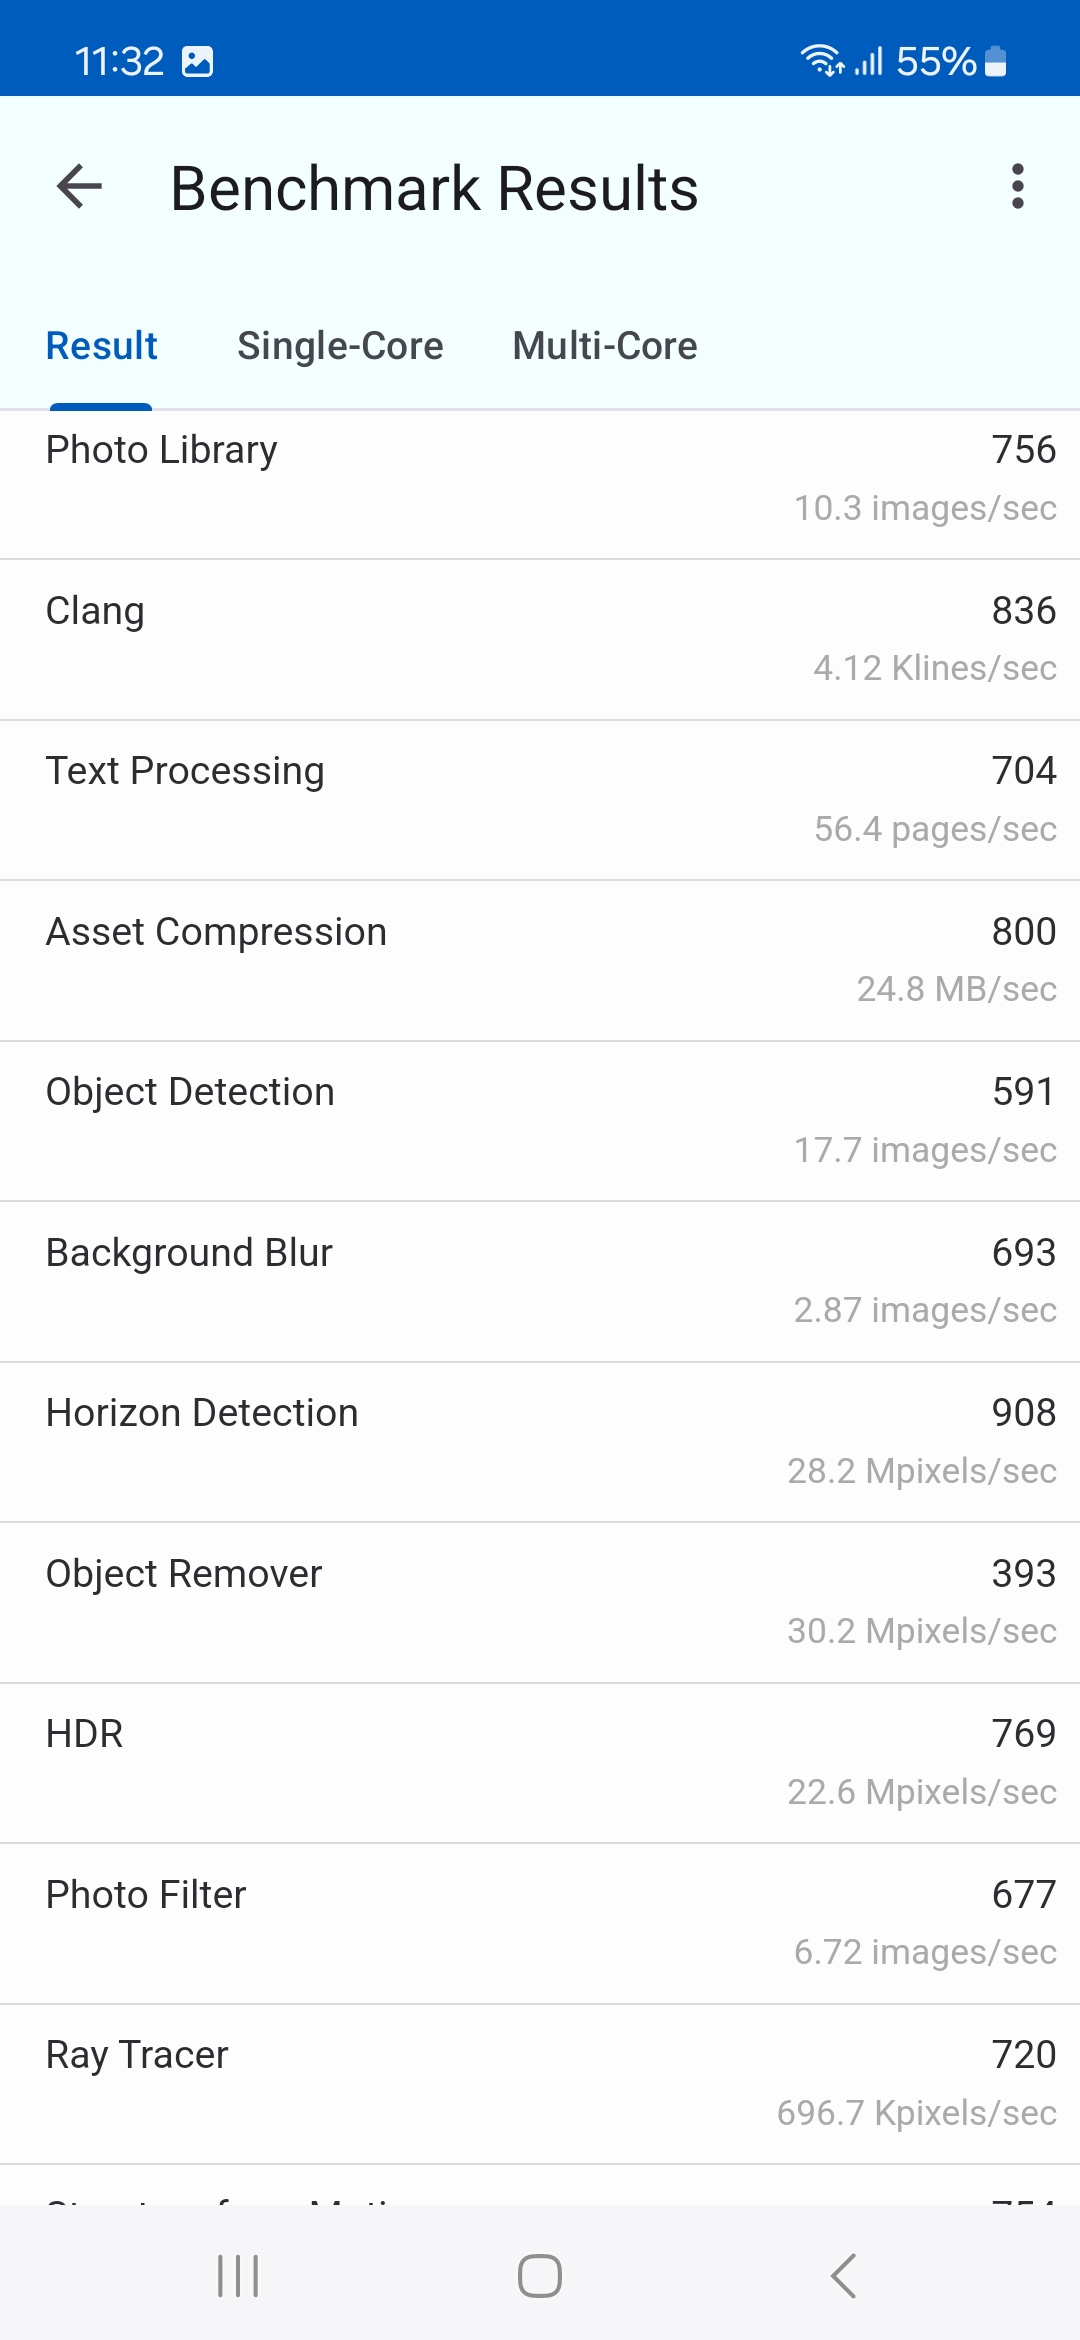Tap the HDR benchmark row

[x=540, y=1762]
